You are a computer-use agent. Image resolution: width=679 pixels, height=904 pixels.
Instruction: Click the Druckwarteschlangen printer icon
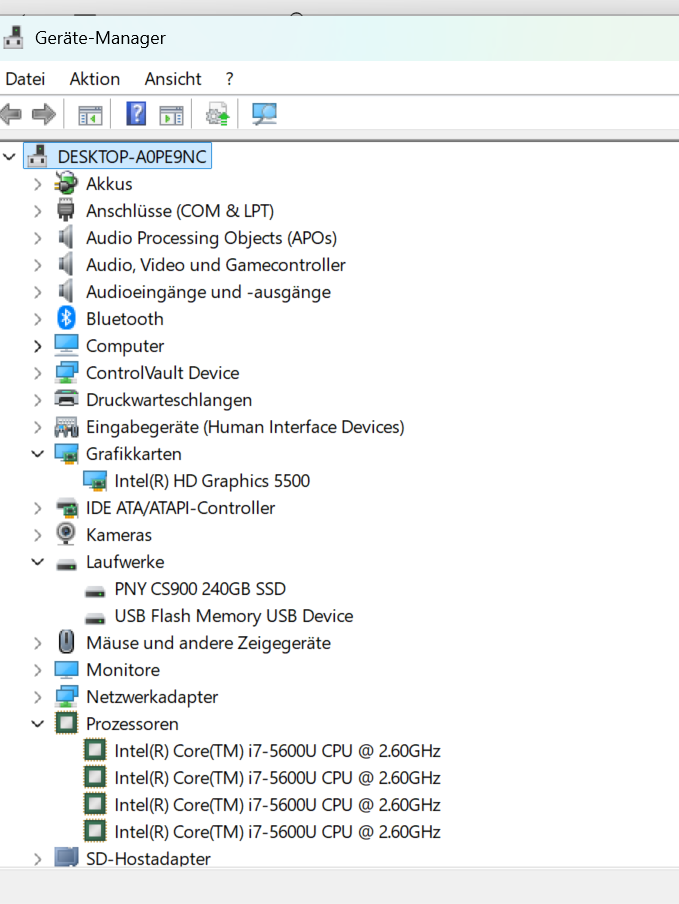pos(66,399)
